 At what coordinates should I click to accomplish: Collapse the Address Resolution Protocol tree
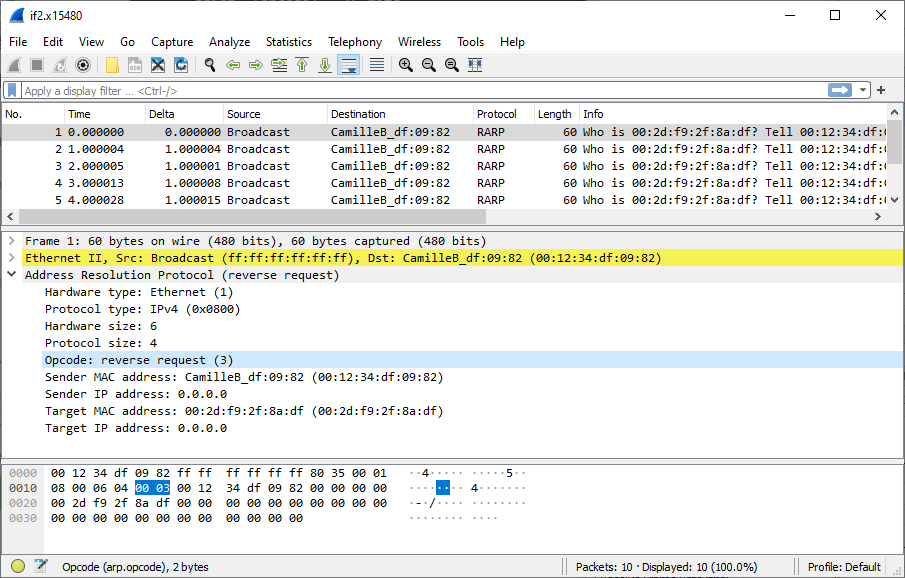pos(11,274)
